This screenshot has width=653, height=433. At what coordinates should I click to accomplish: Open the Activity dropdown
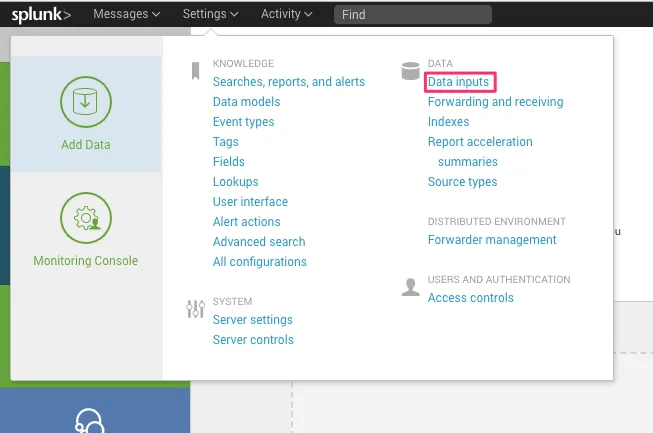[286, 15]
